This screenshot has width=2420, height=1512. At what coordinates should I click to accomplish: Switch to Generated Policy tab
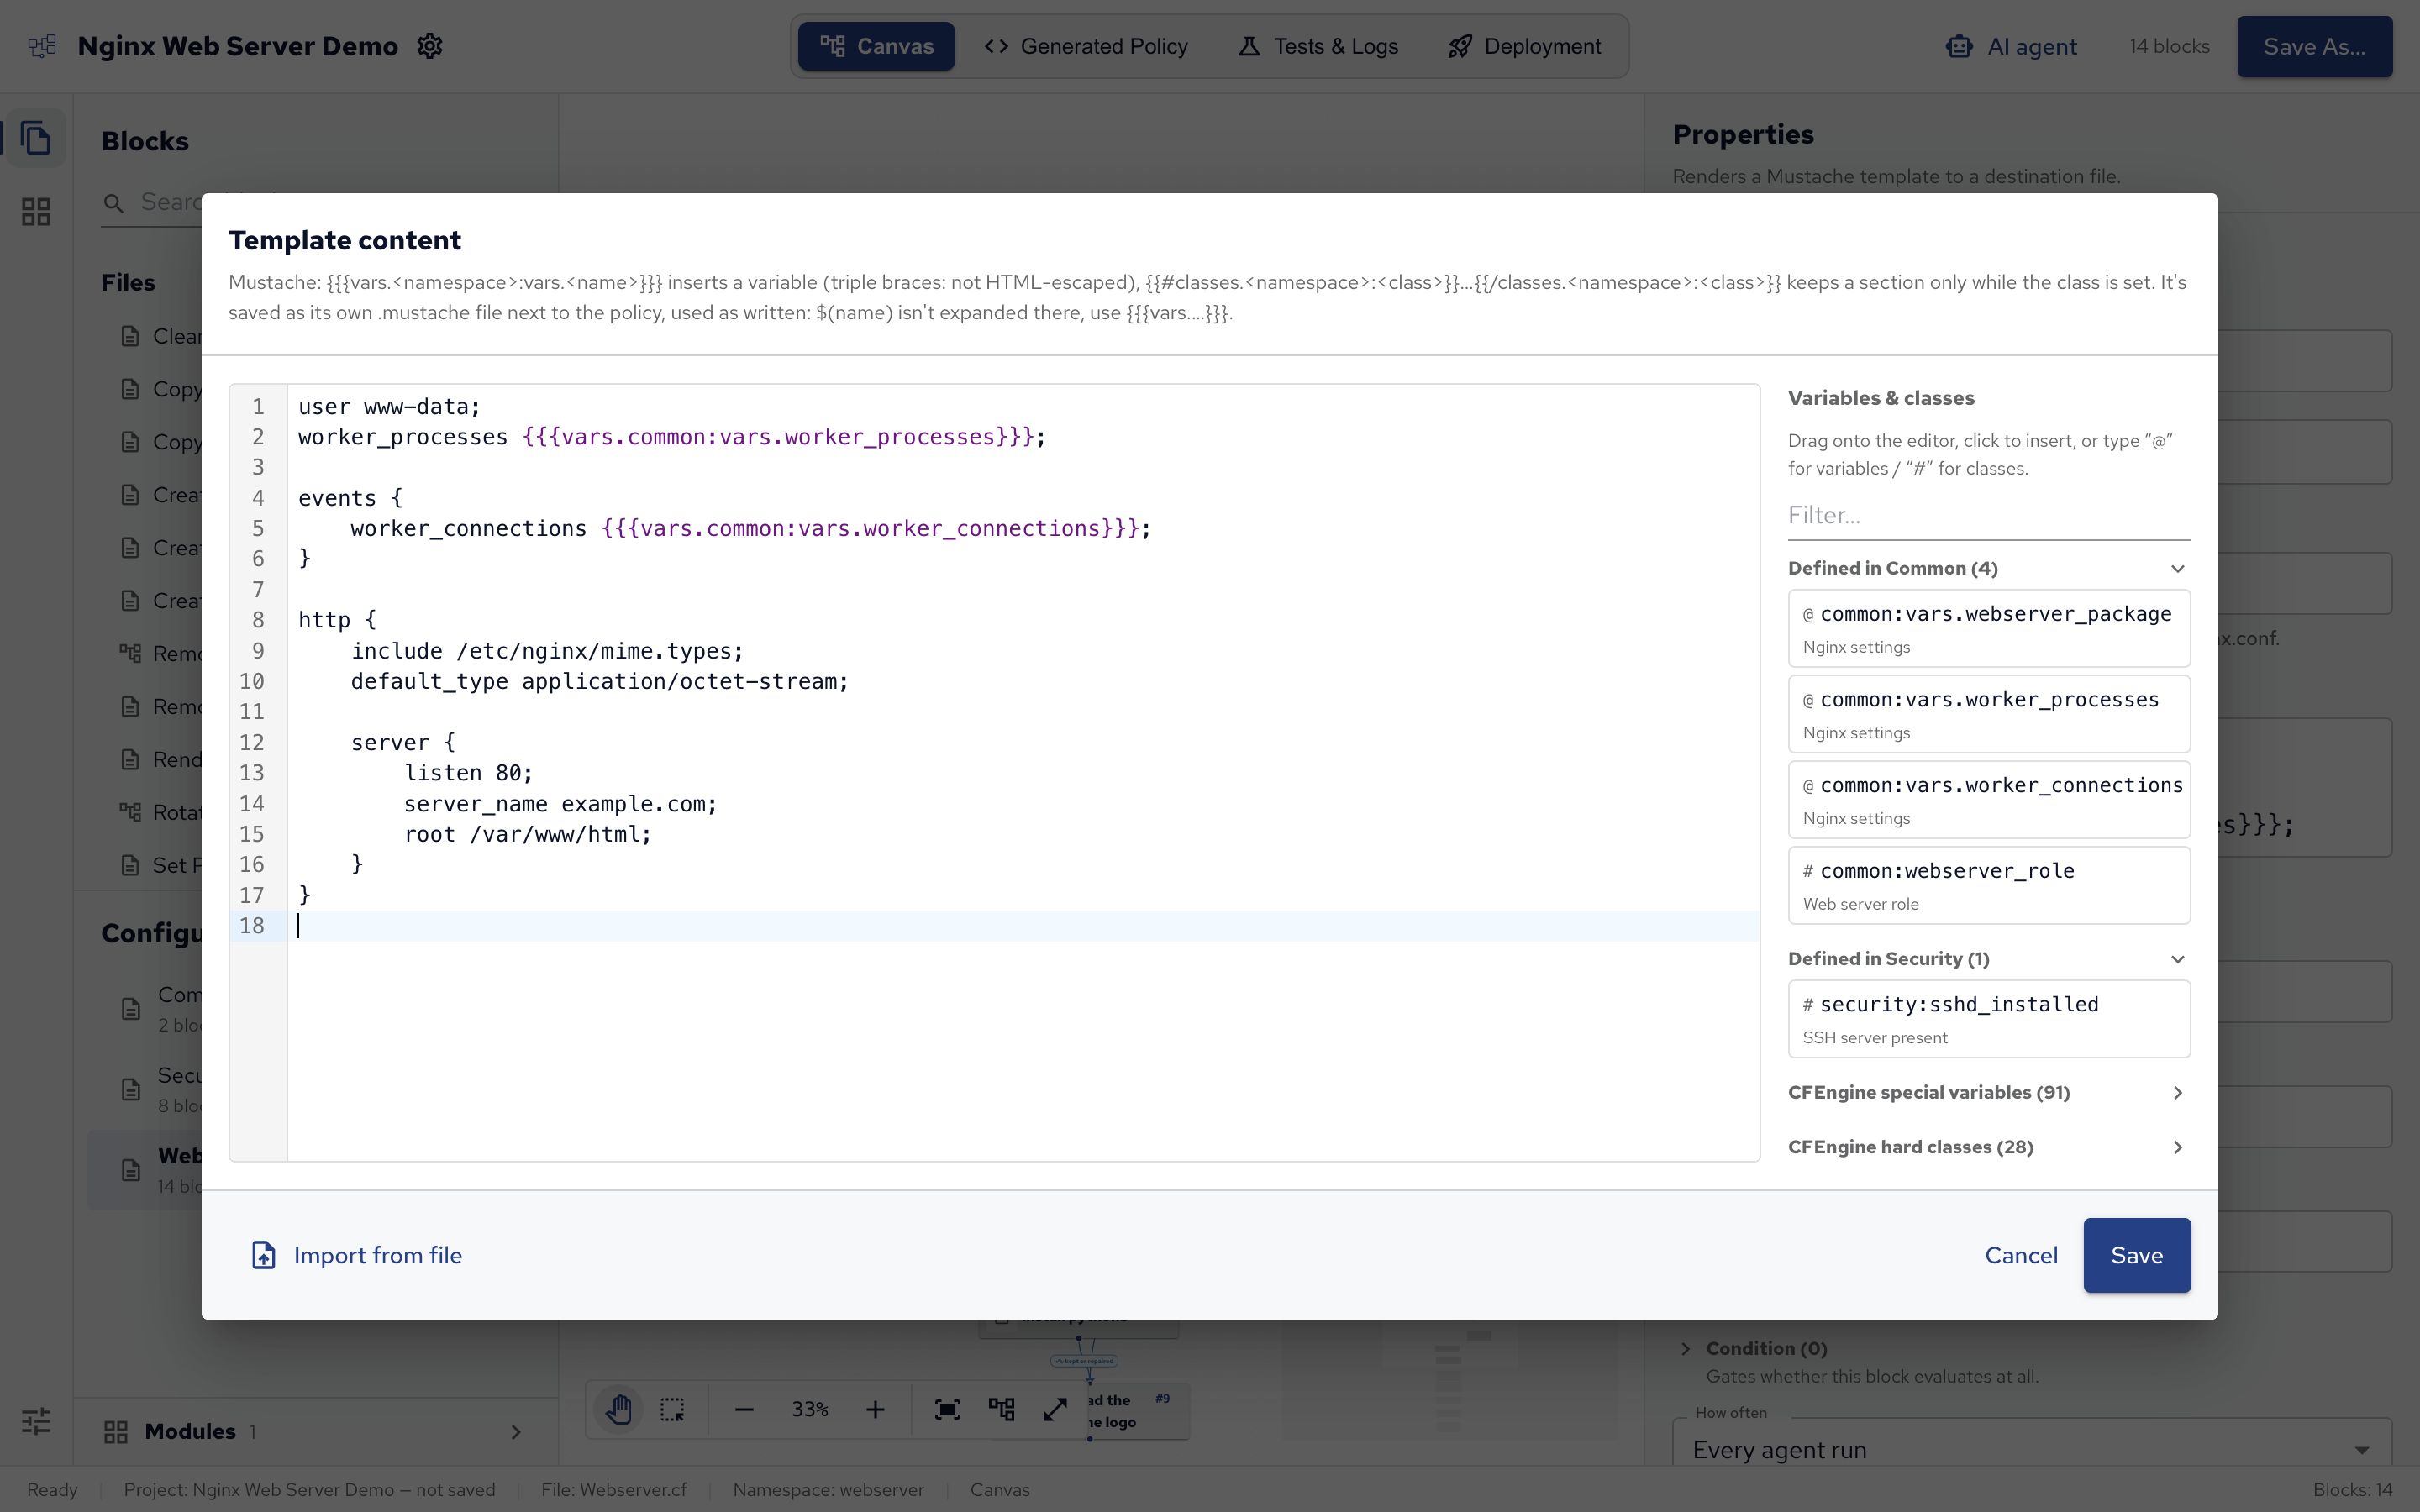coord(1086,46)
